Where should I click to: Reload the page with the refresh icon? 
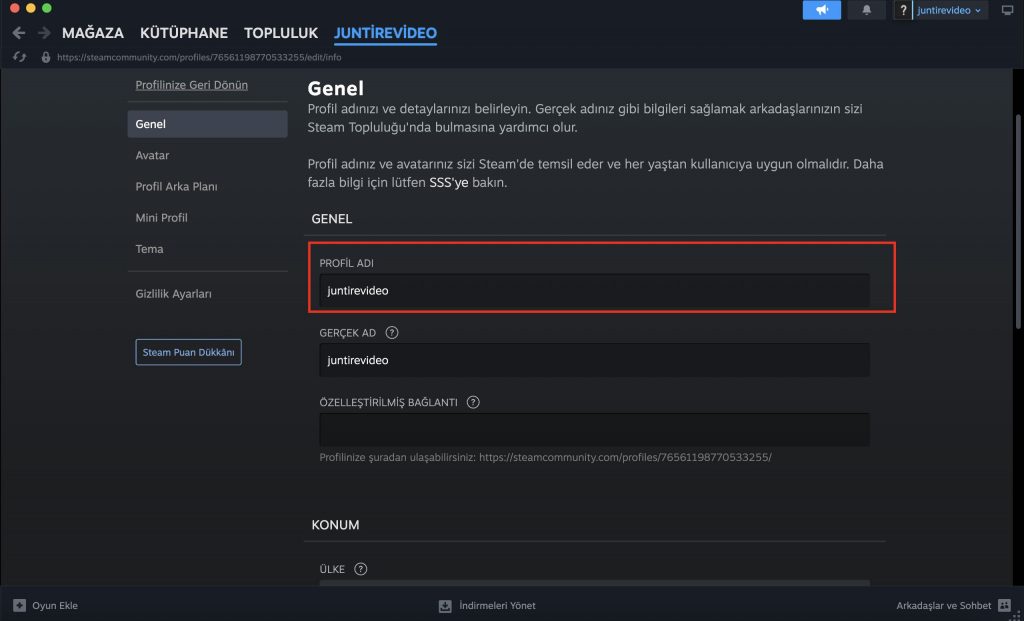pyautogui.click(x=20, y=57)
